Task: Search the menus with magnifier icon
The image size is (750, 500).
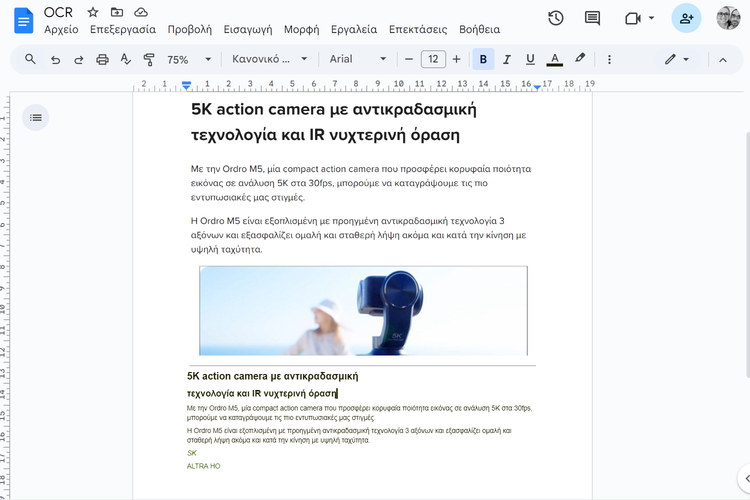Action: 30,59
